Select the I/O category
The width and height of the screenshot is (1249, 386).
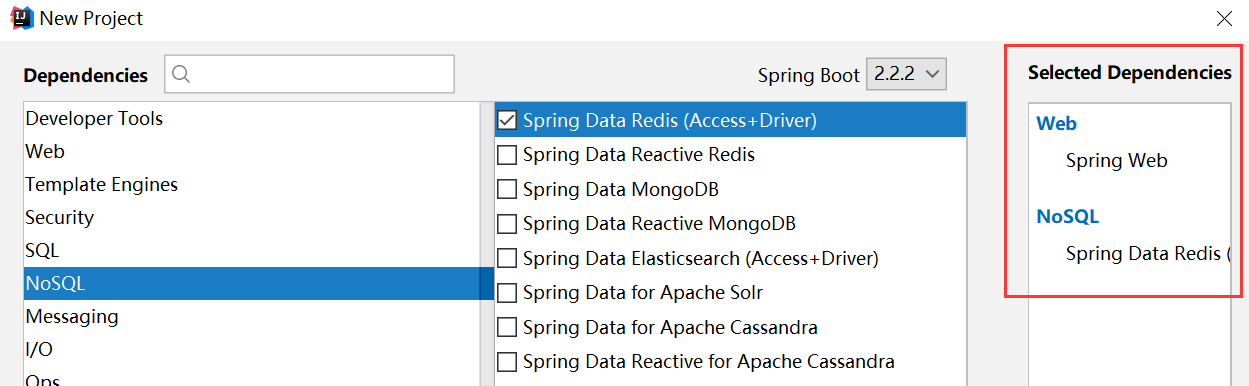click(252, 349)
